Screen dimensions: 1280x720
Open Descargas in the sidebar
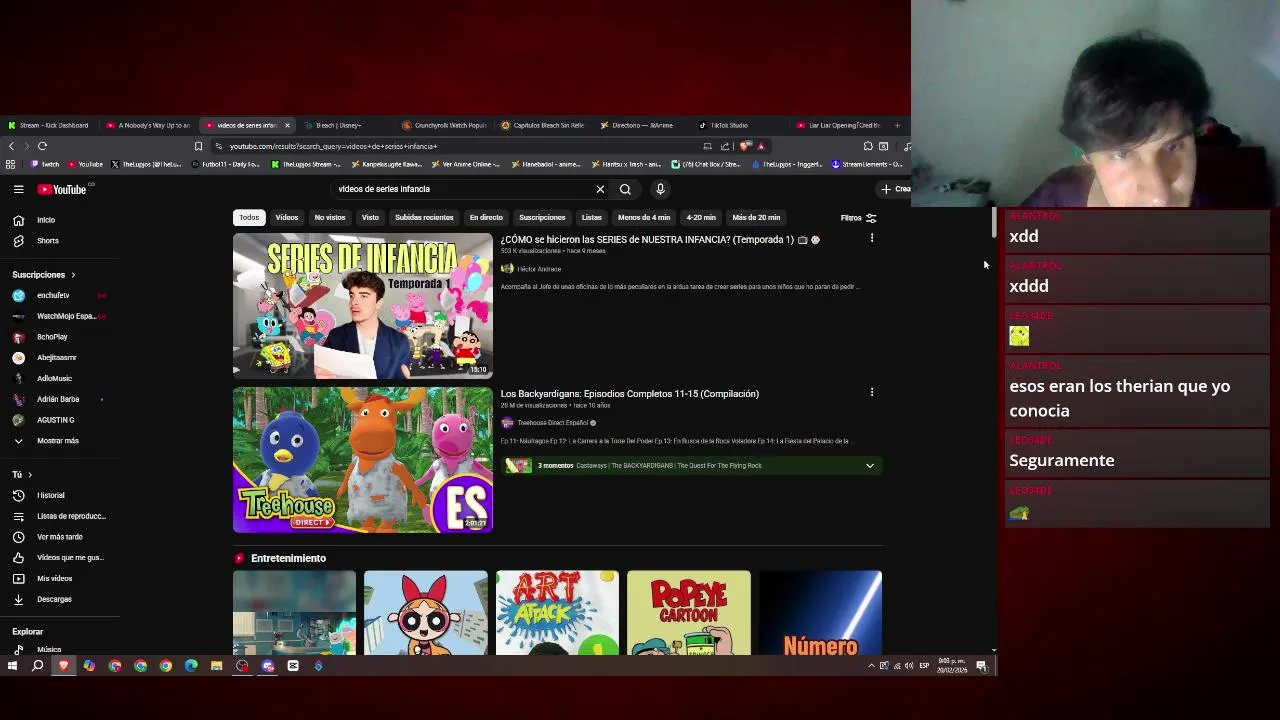pyautogui.click(x=55, y=599)
